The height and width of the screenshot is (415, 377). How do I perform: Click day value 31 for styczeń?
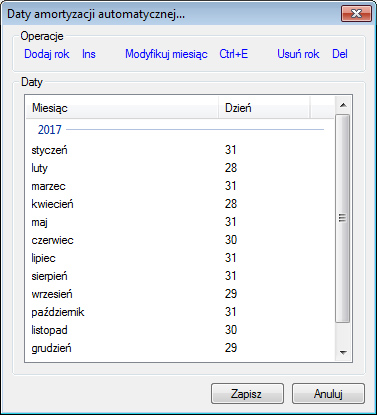[231, 150]
